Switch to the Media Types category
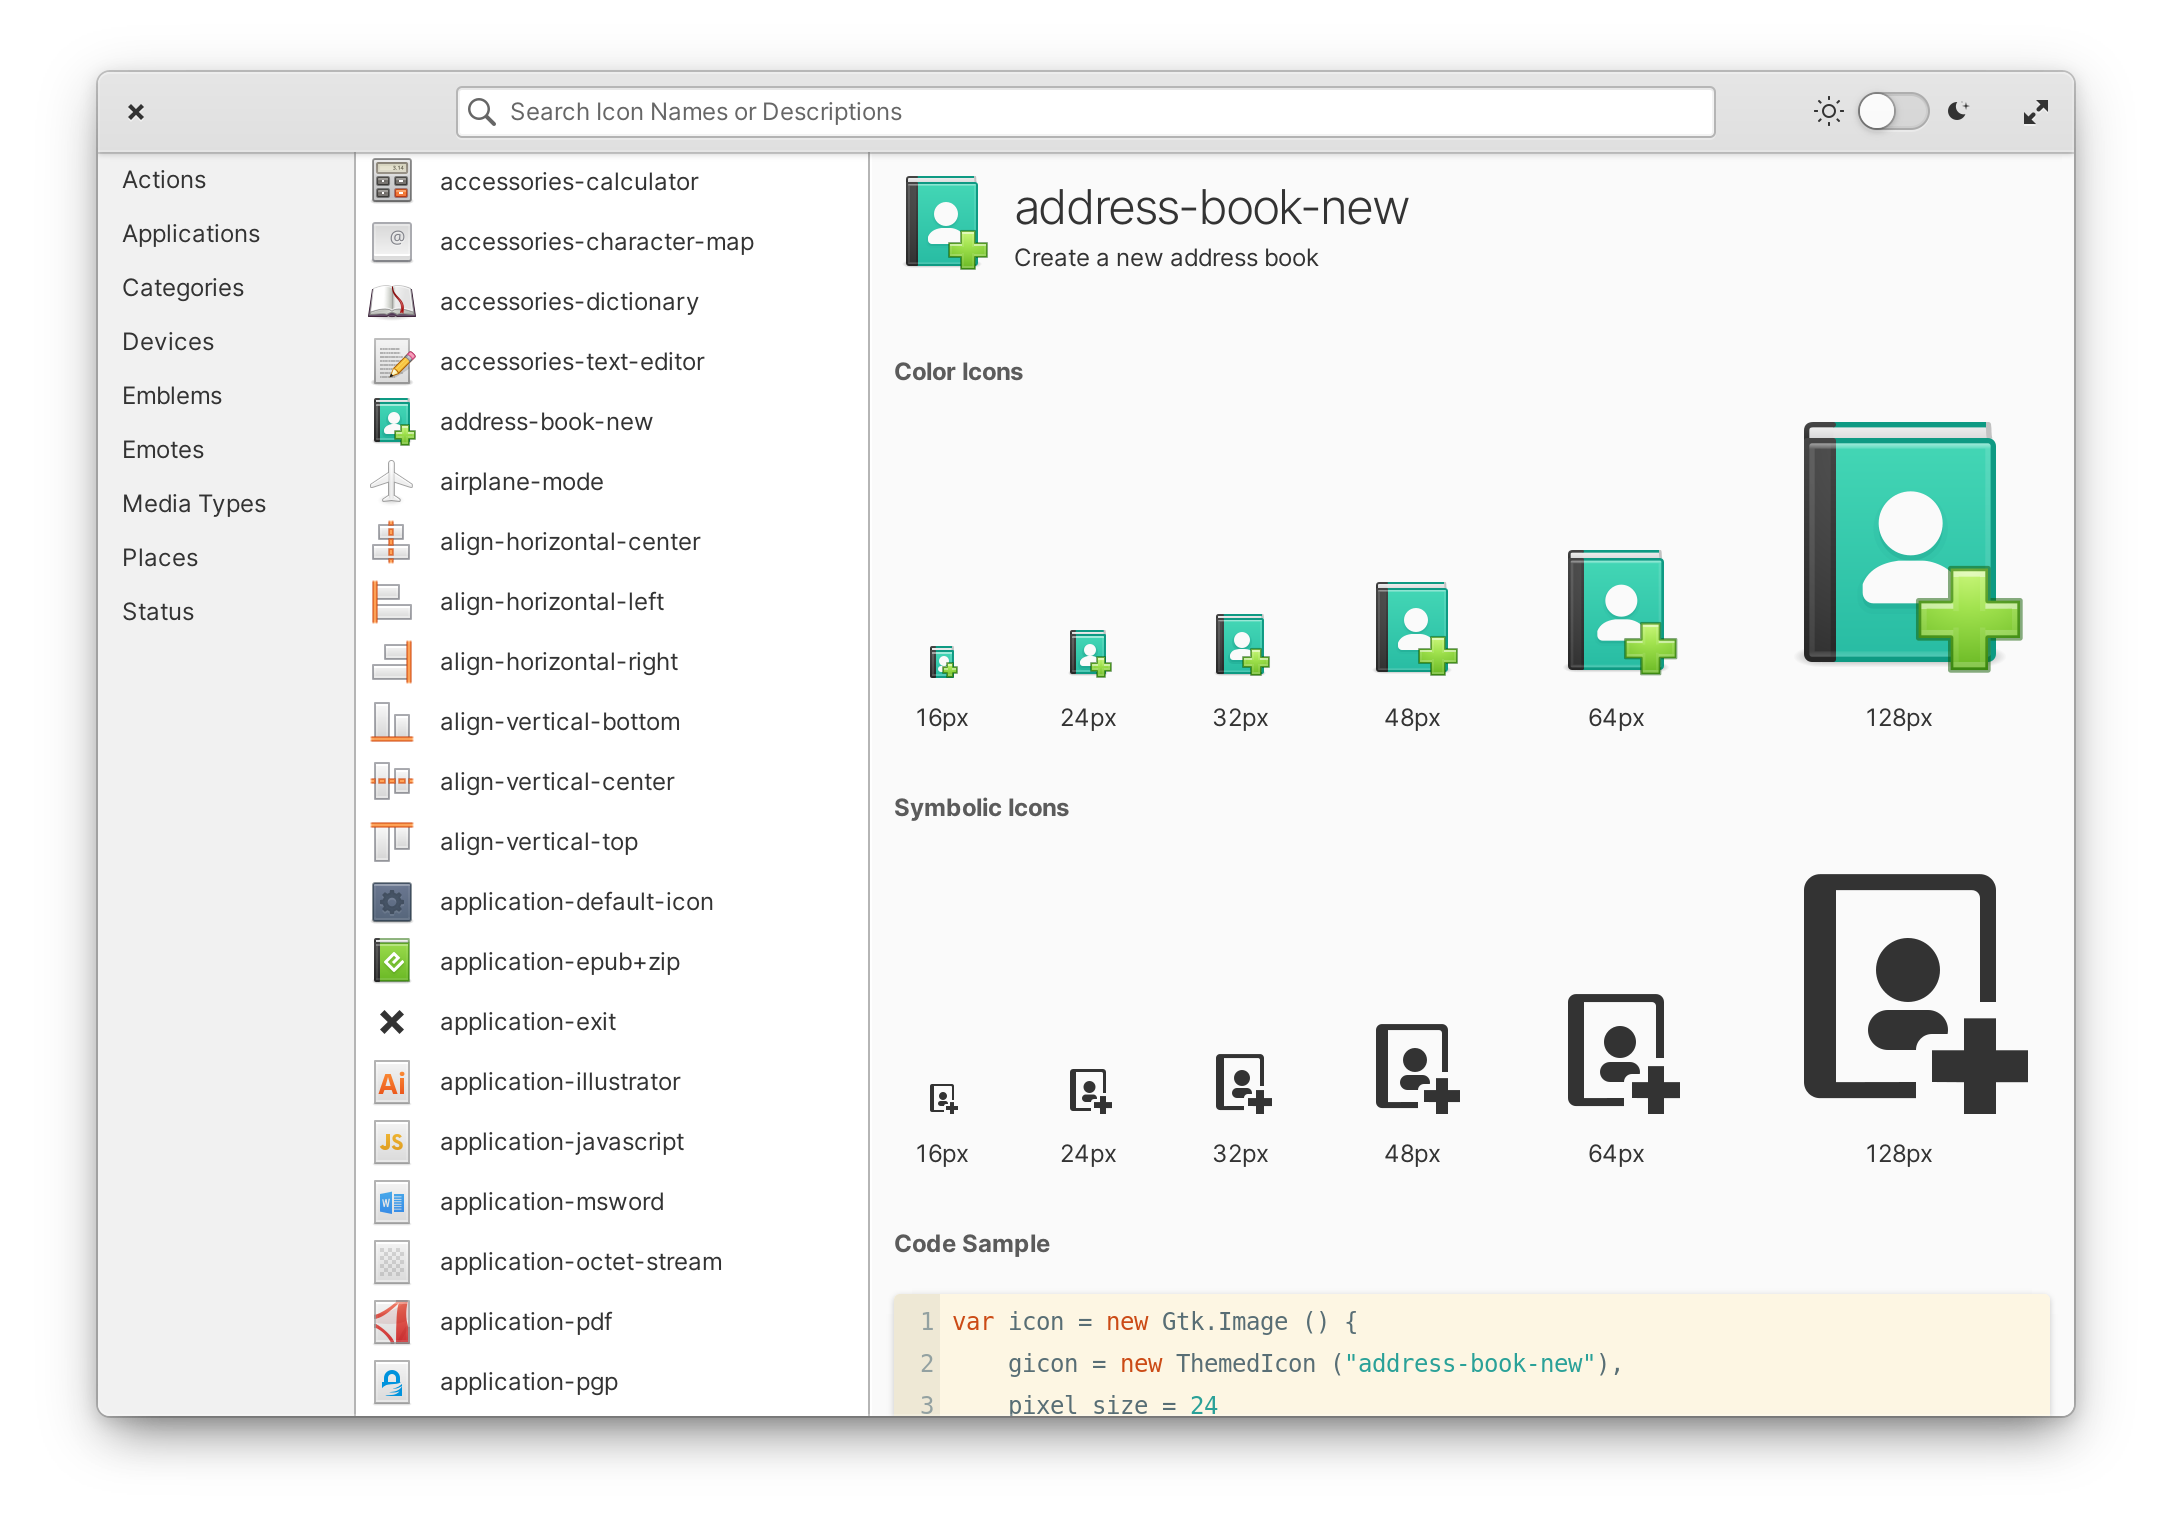Viewport: 2172px width, 1540px height. (194, 504)
